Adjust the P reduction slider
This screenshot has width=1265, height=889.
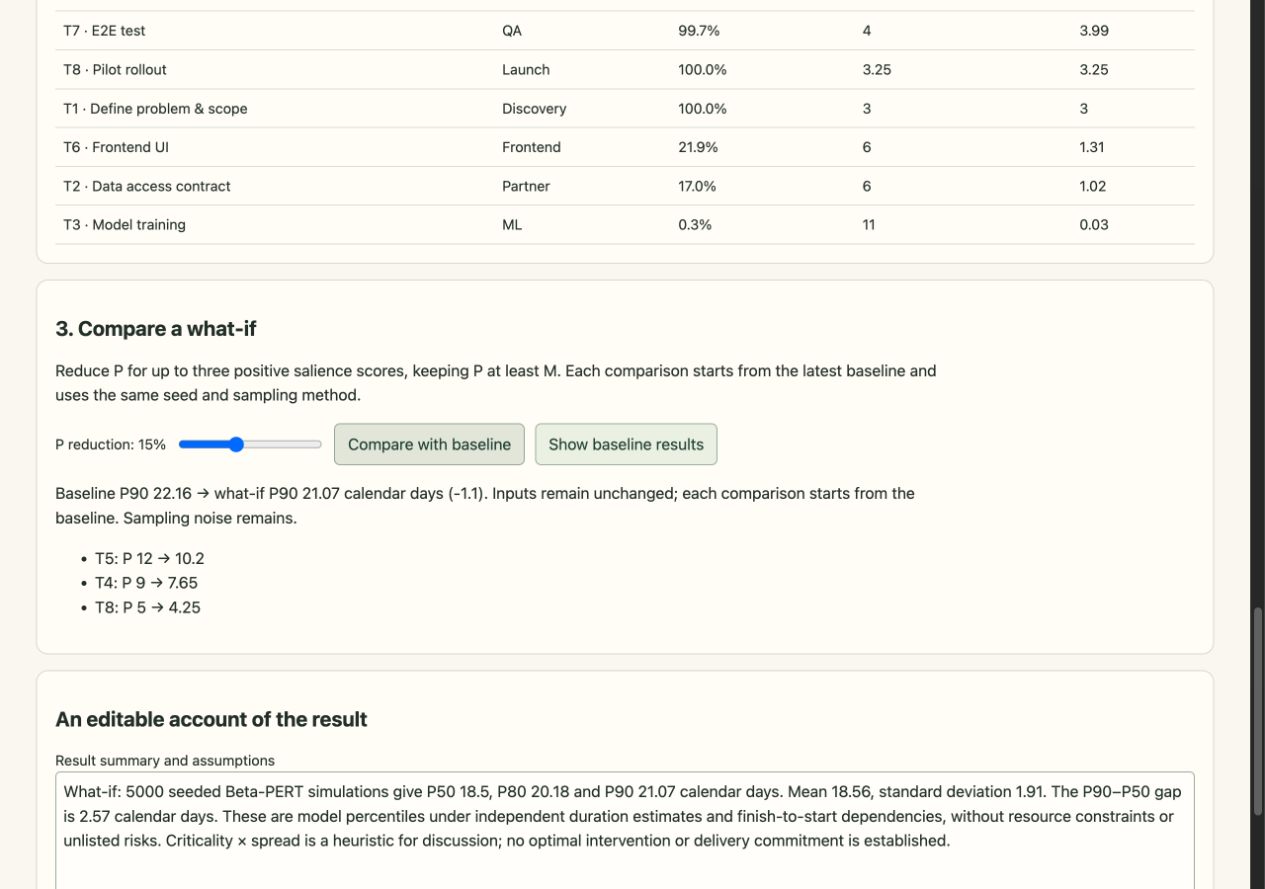pyautogui.click(x=250, y=444)
